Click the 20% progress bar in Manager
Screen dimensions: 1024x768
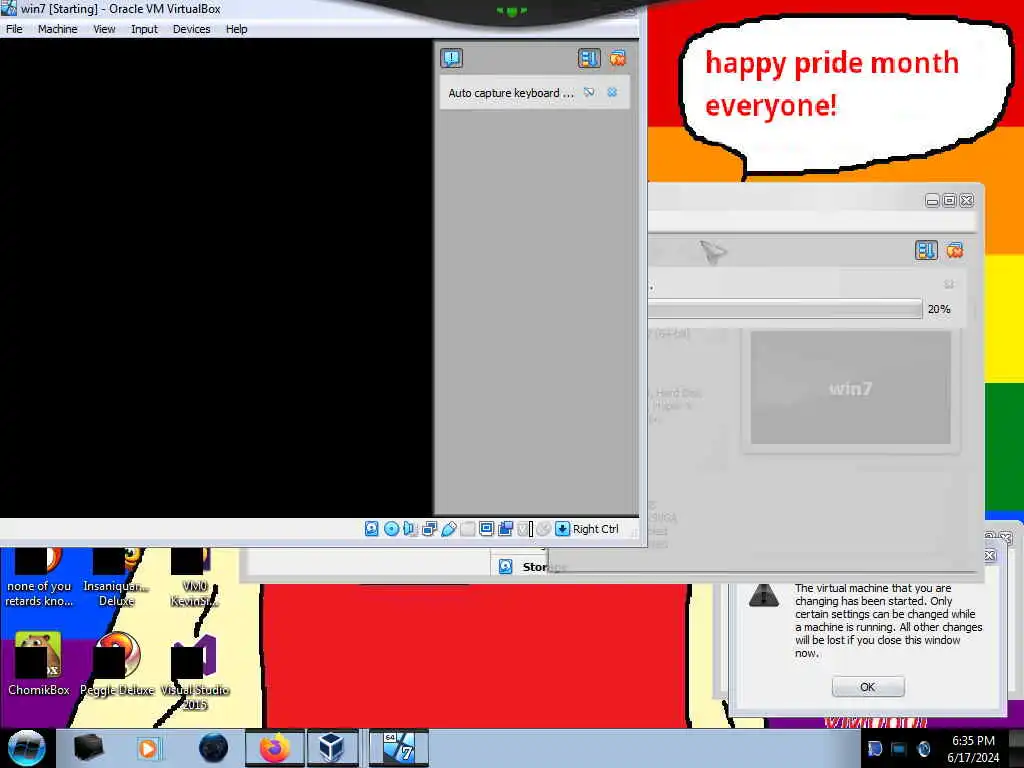click(x=785, y=309)
